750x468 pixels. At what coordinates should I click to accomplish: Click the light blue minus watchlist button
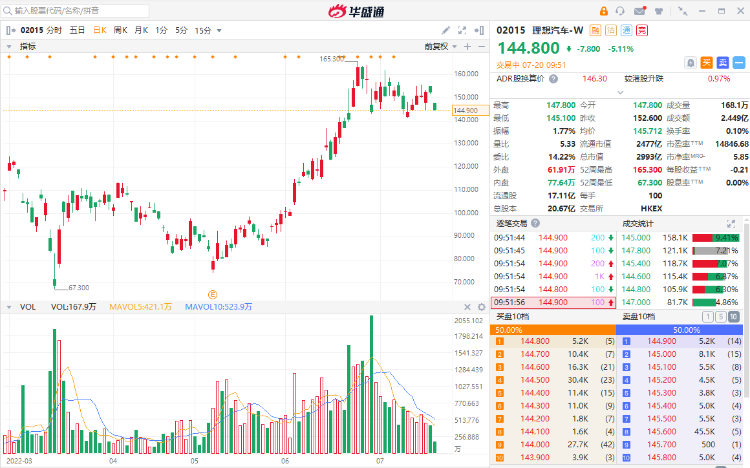pyautogui.click(x=739, y=62)
